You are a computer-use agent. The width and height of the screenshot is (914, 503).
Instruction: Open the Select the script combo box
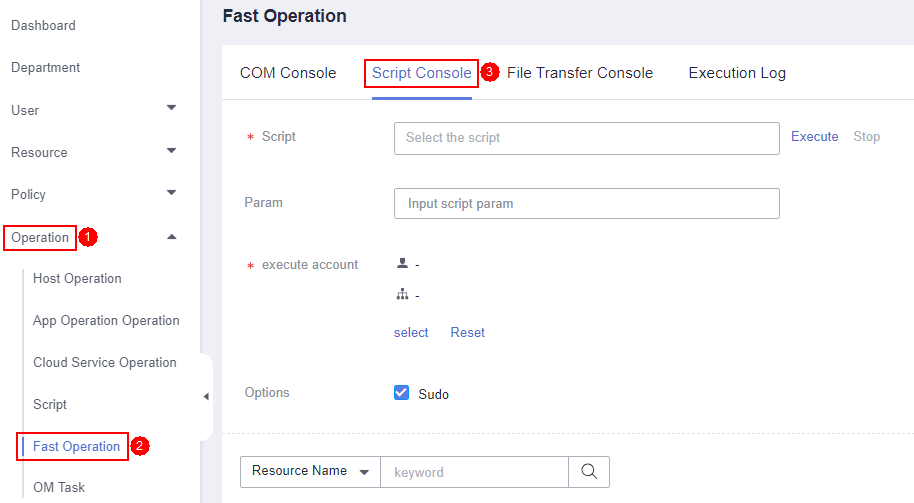[586, 138]
